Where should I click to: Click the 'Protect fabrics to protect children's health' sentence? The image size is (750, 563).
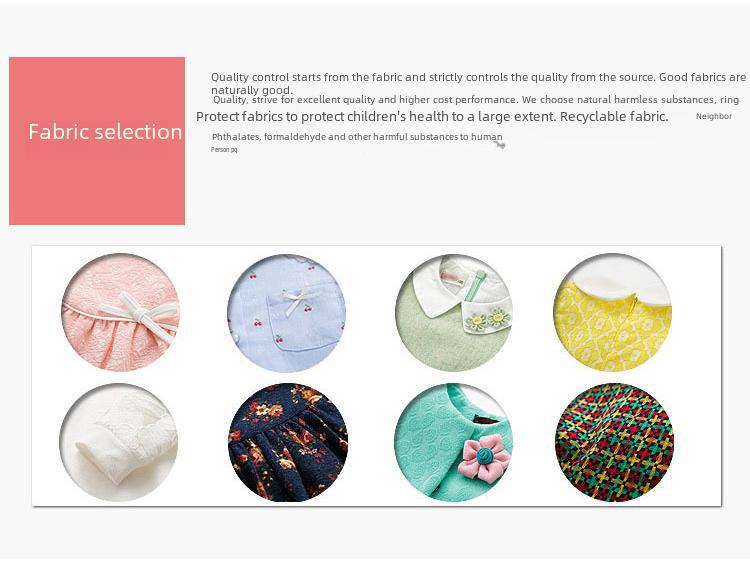[432, 117]
